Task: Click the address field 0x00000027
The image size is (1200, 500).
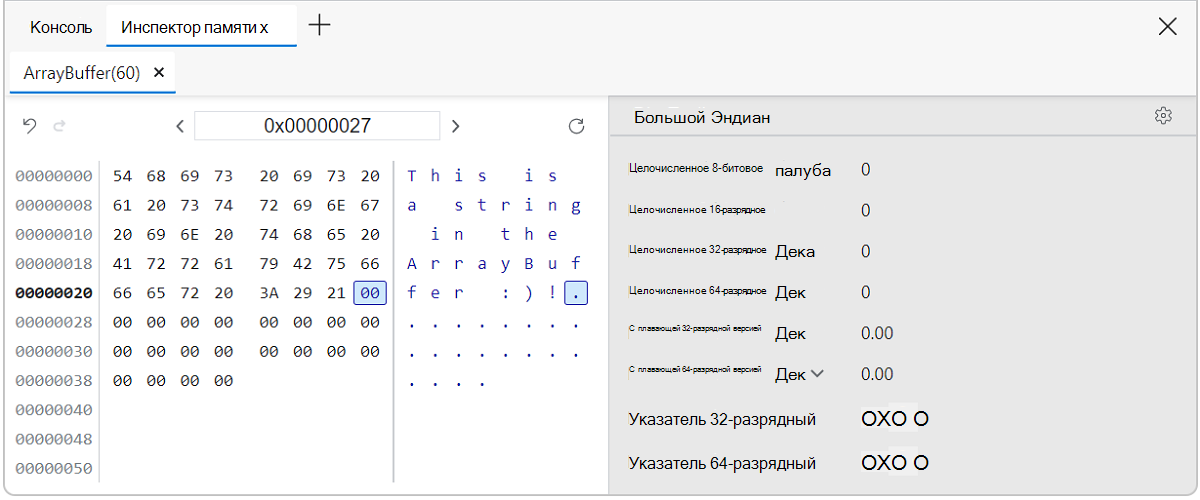Action: (317, 126)
